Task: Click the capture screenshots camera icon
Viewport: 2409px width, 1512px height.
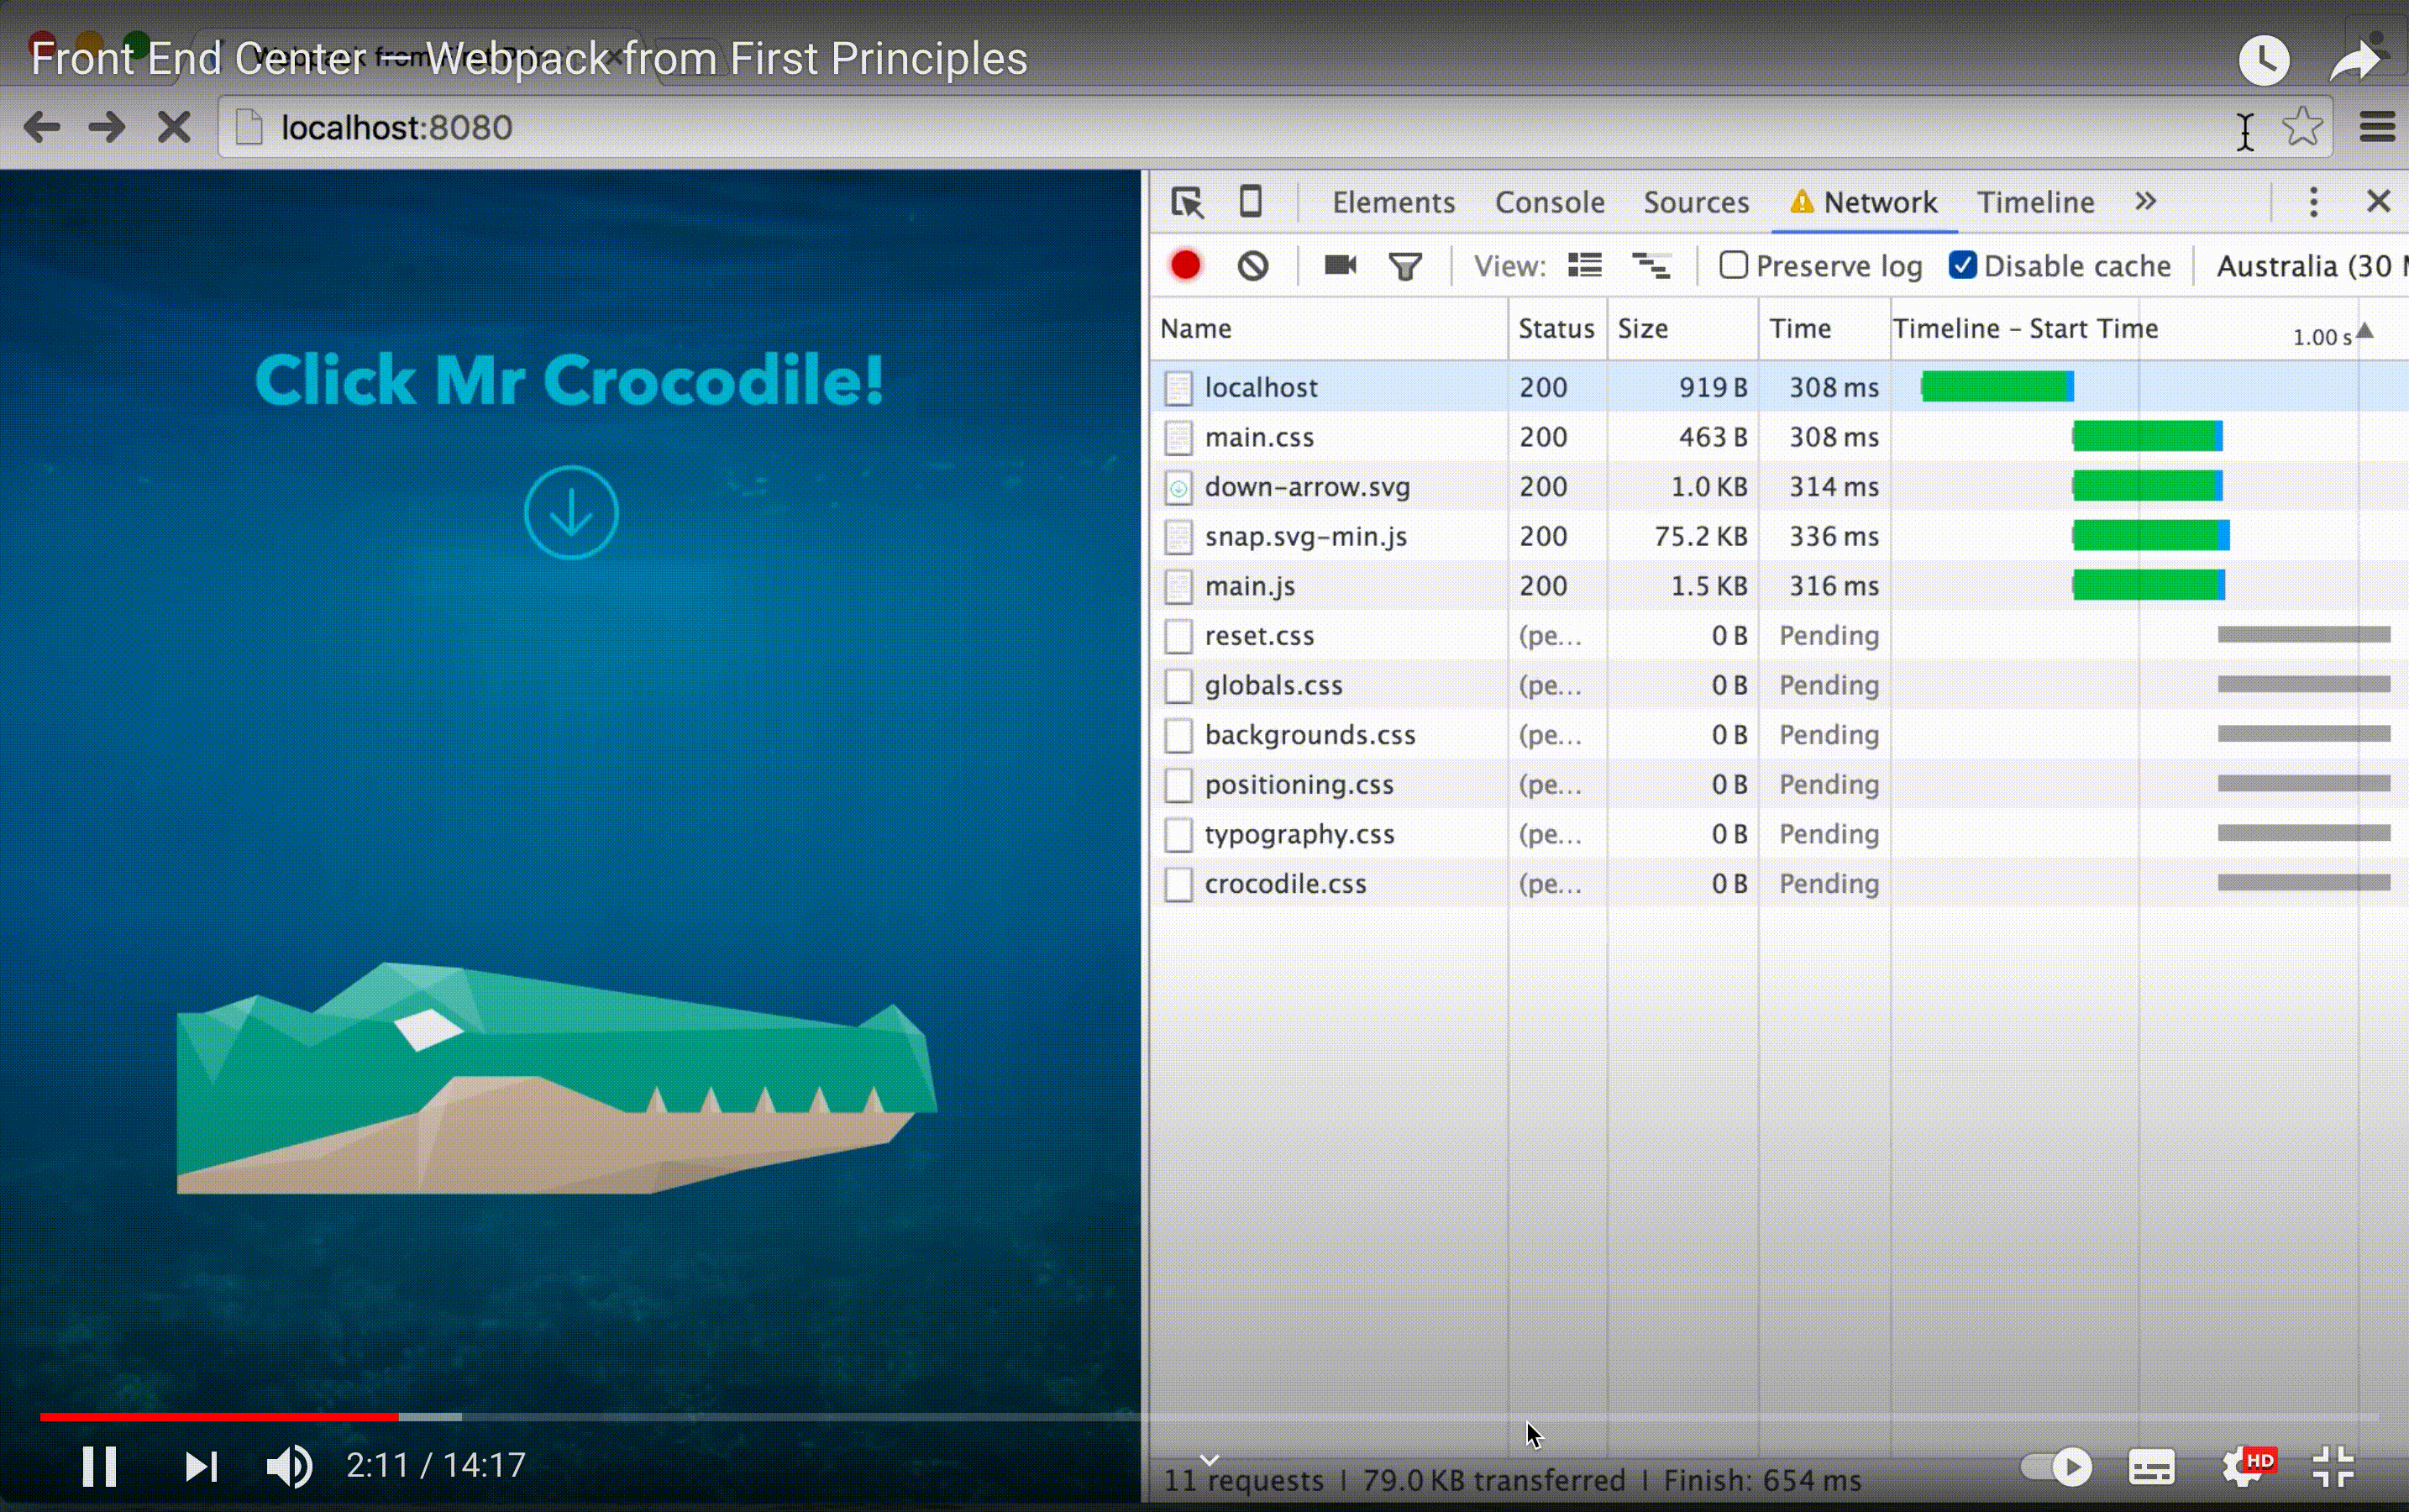Action: click(x=1340, y=265)
